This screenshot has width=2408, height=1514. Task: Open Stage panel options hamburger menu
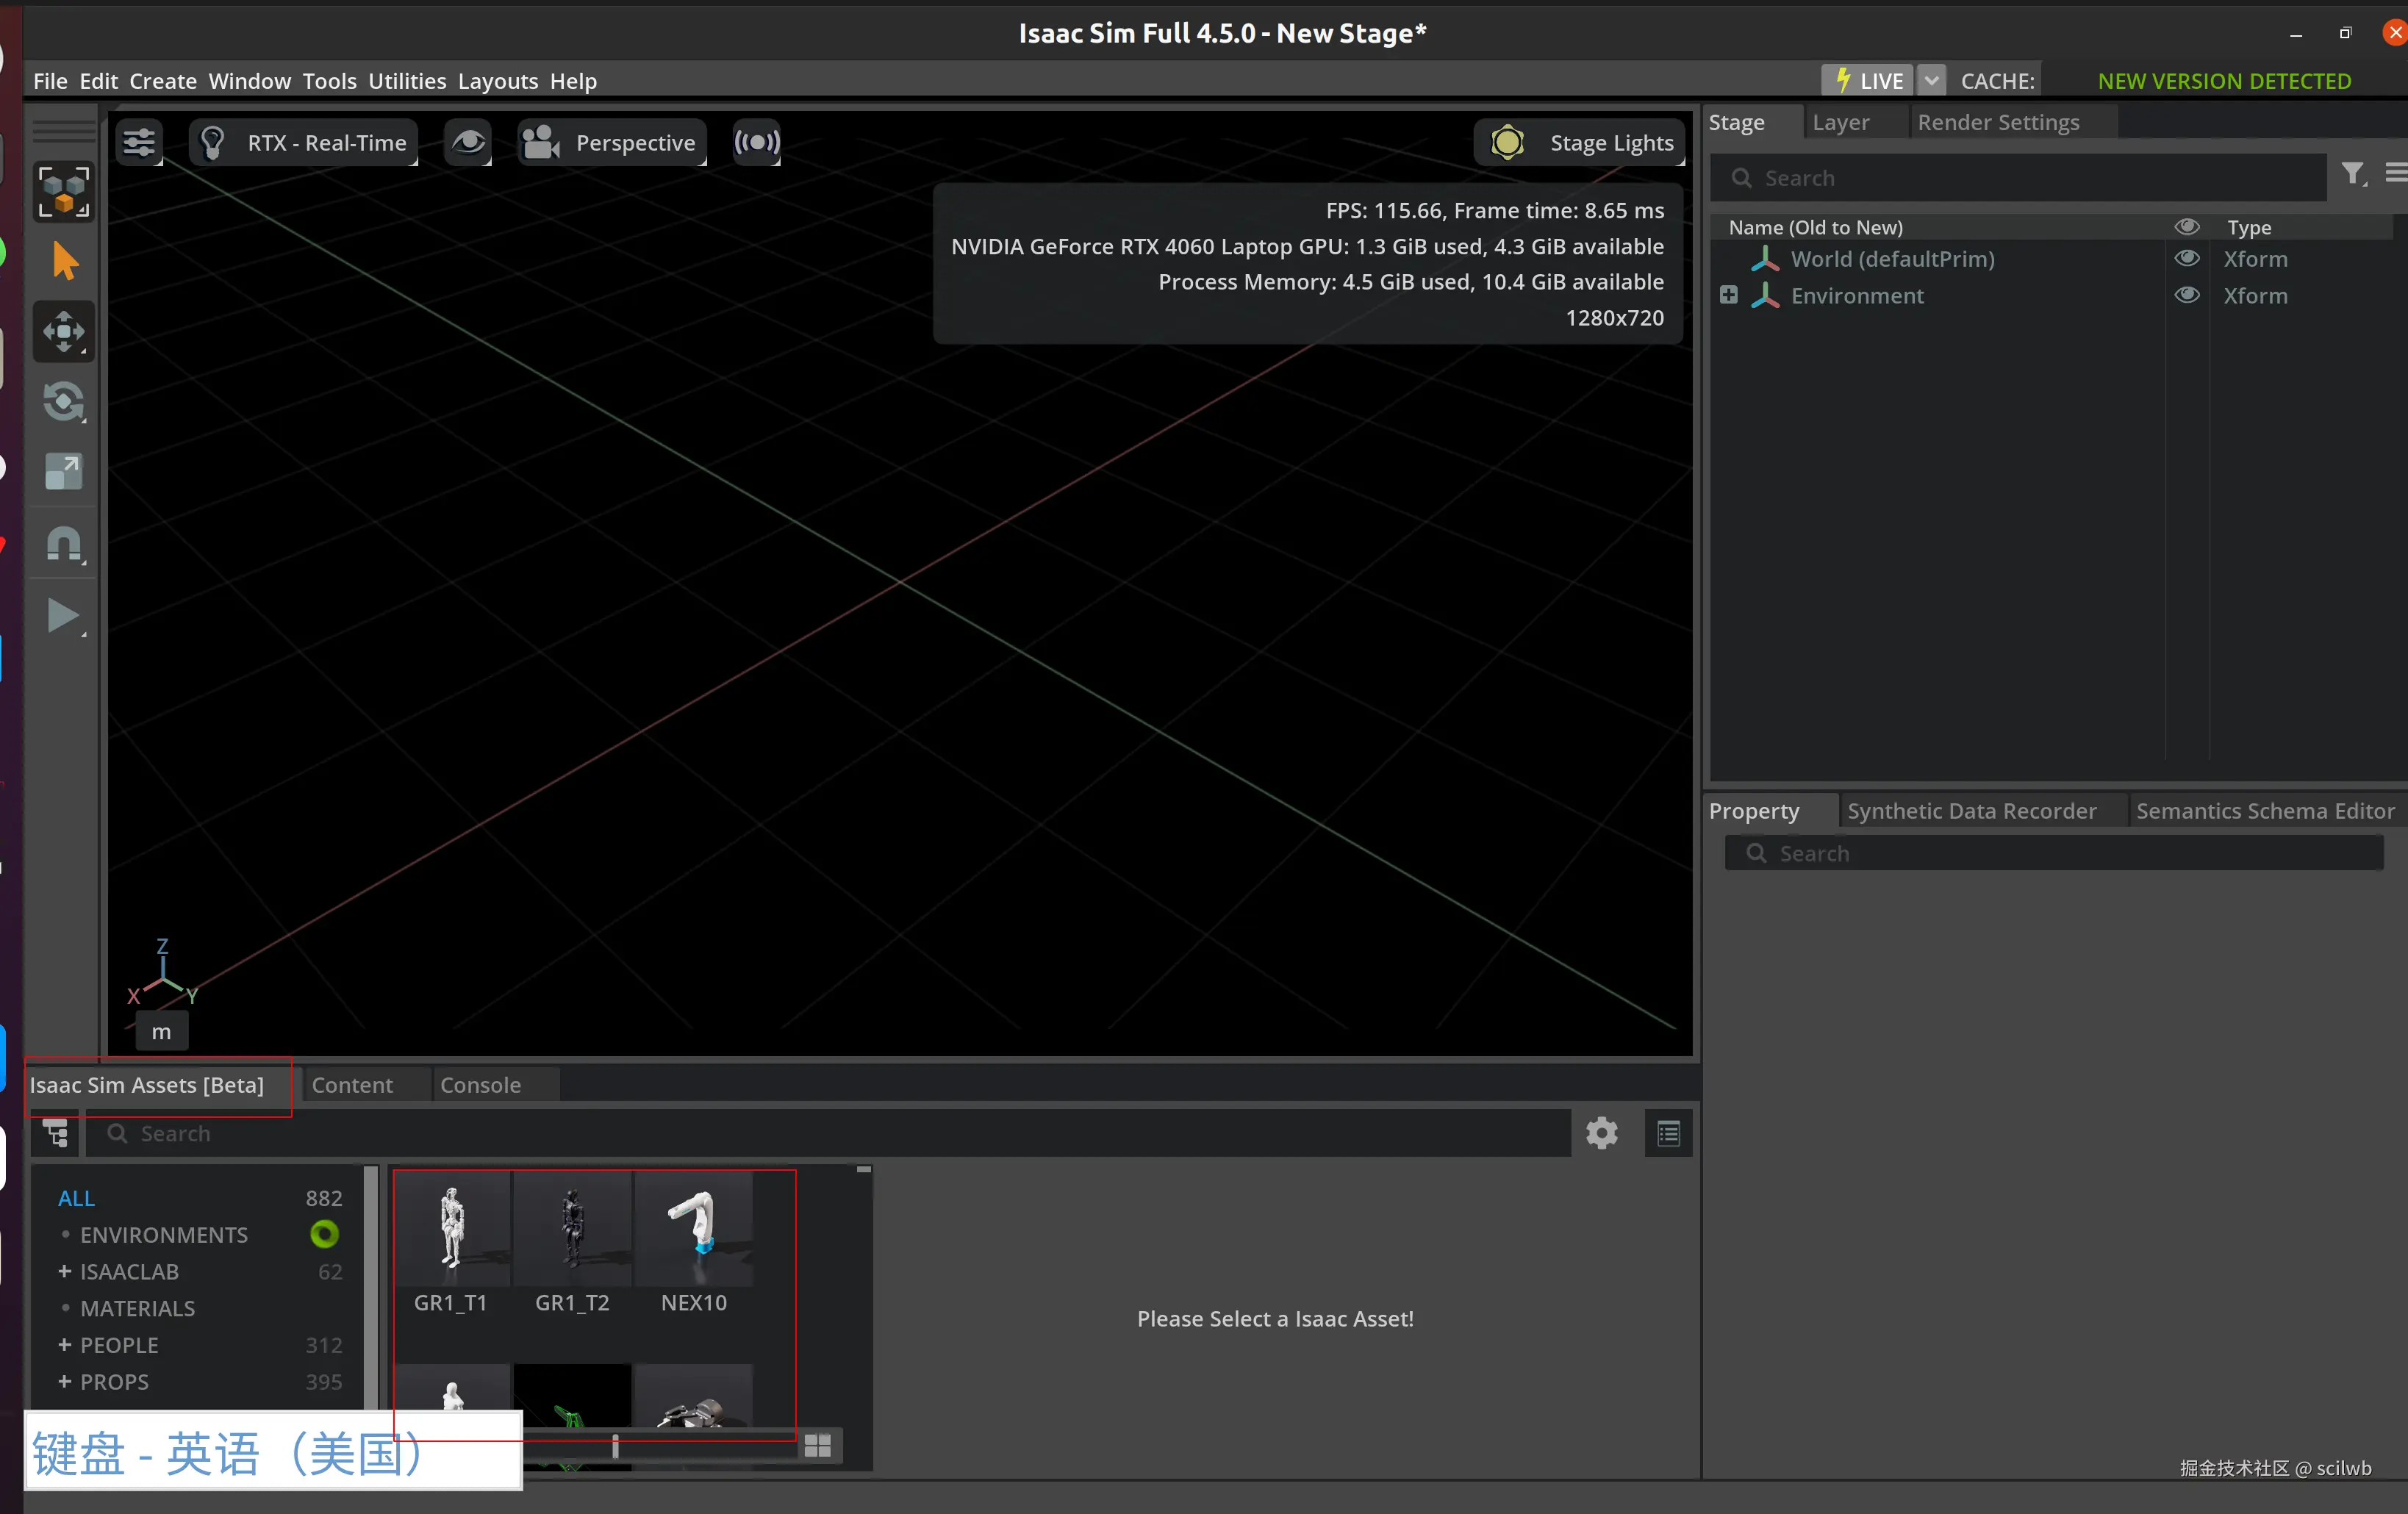tap(2396, 173)
